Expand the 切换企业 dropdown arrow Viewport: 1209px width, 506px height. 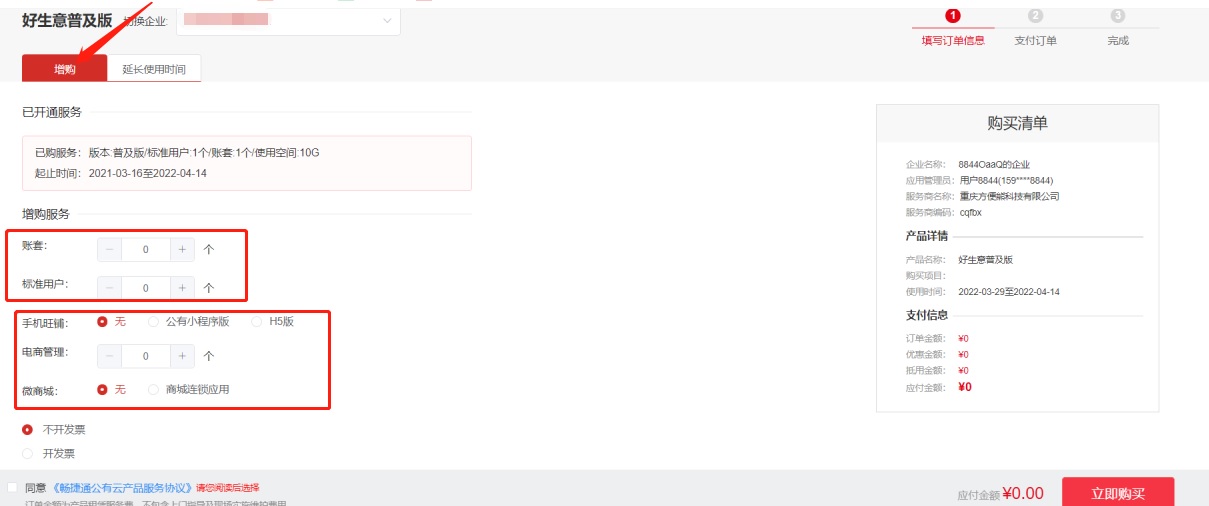coord(388,21)
